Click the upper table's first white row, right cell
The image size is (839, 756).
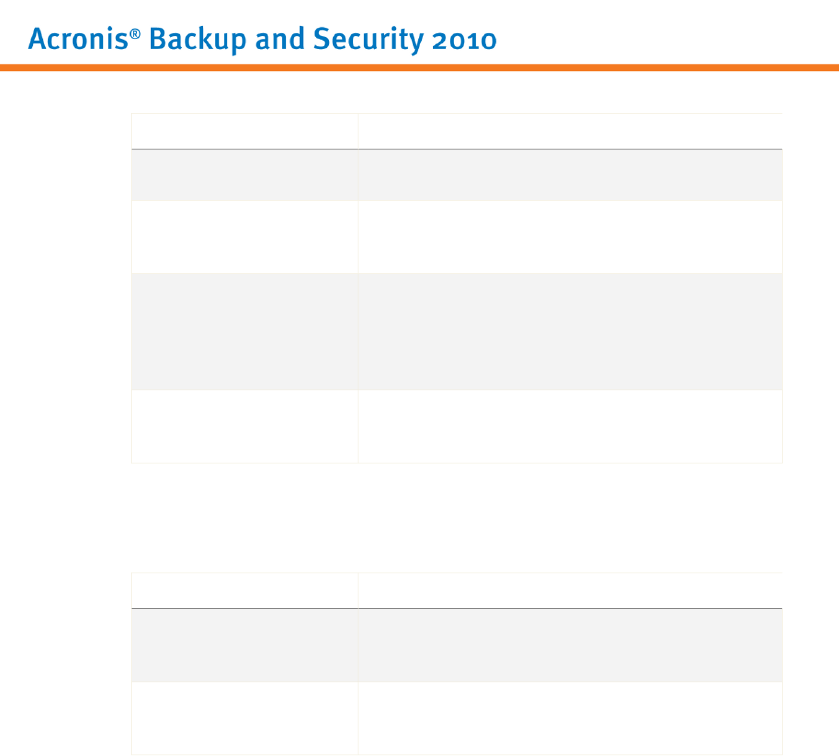[x=569, y=237]
